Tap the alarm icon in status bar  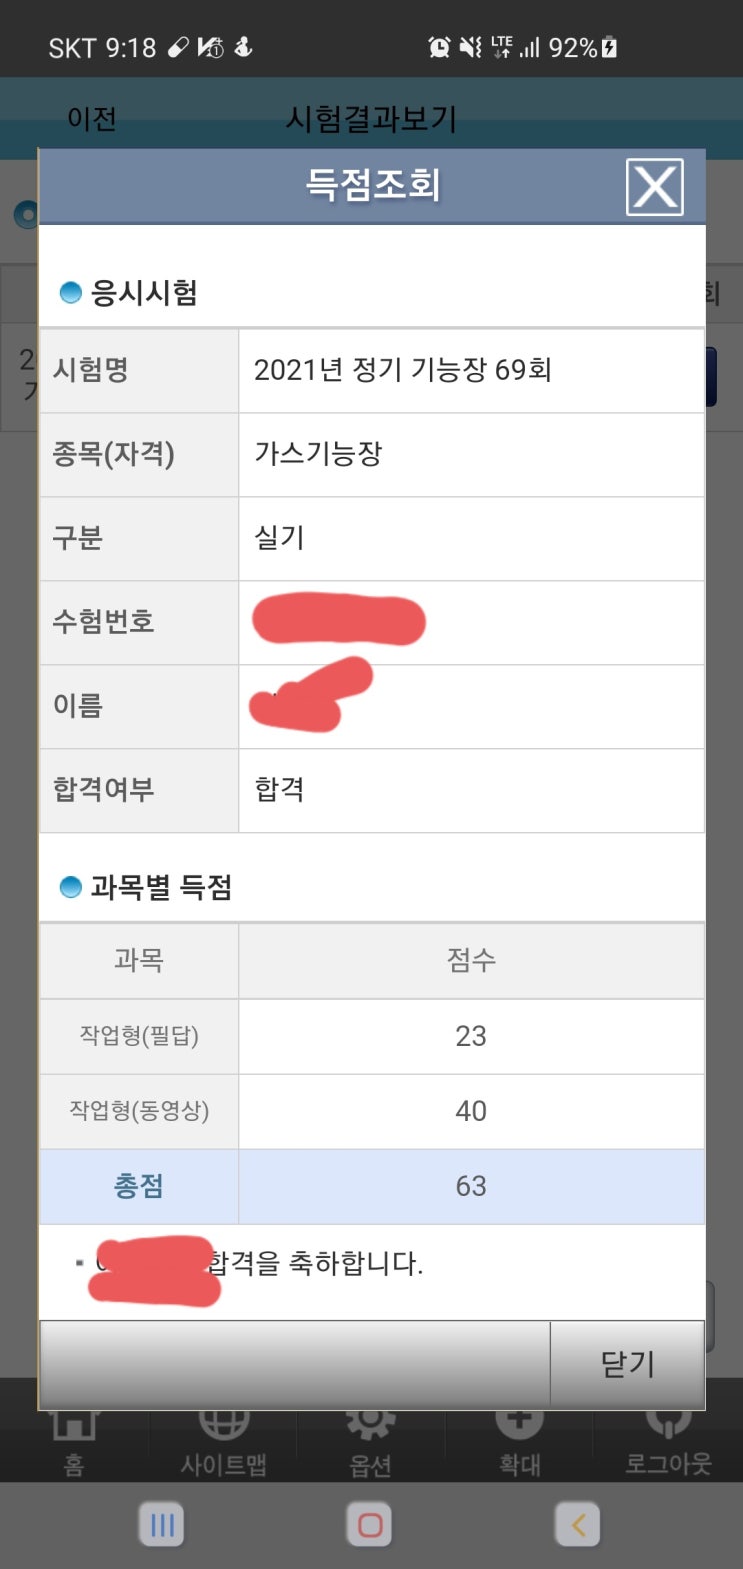[x=439, y=47]
